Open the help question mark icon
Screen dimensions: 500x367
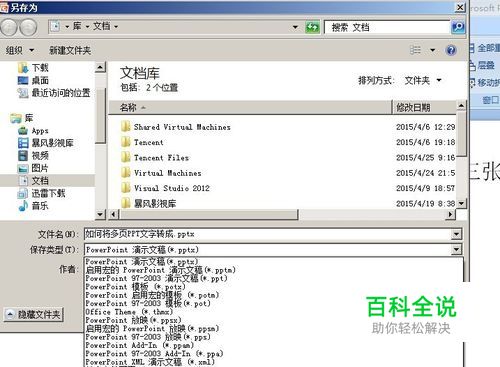coord(451,50)
